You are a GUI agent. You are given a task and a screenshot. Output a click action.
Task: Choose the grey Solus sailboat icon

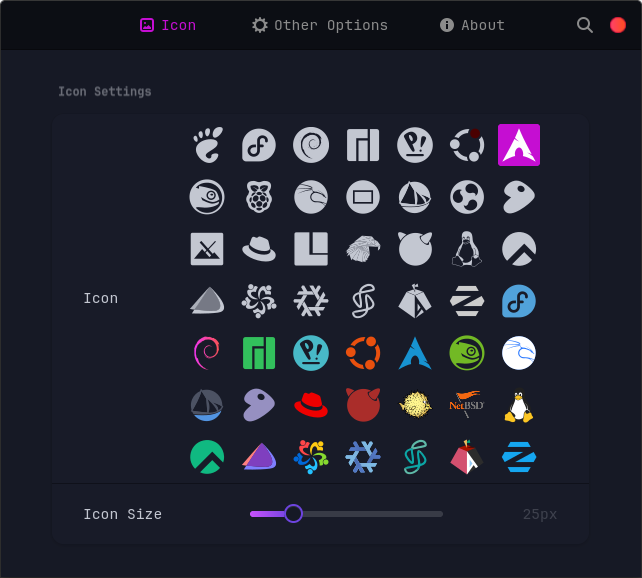(x=415, y=197)
